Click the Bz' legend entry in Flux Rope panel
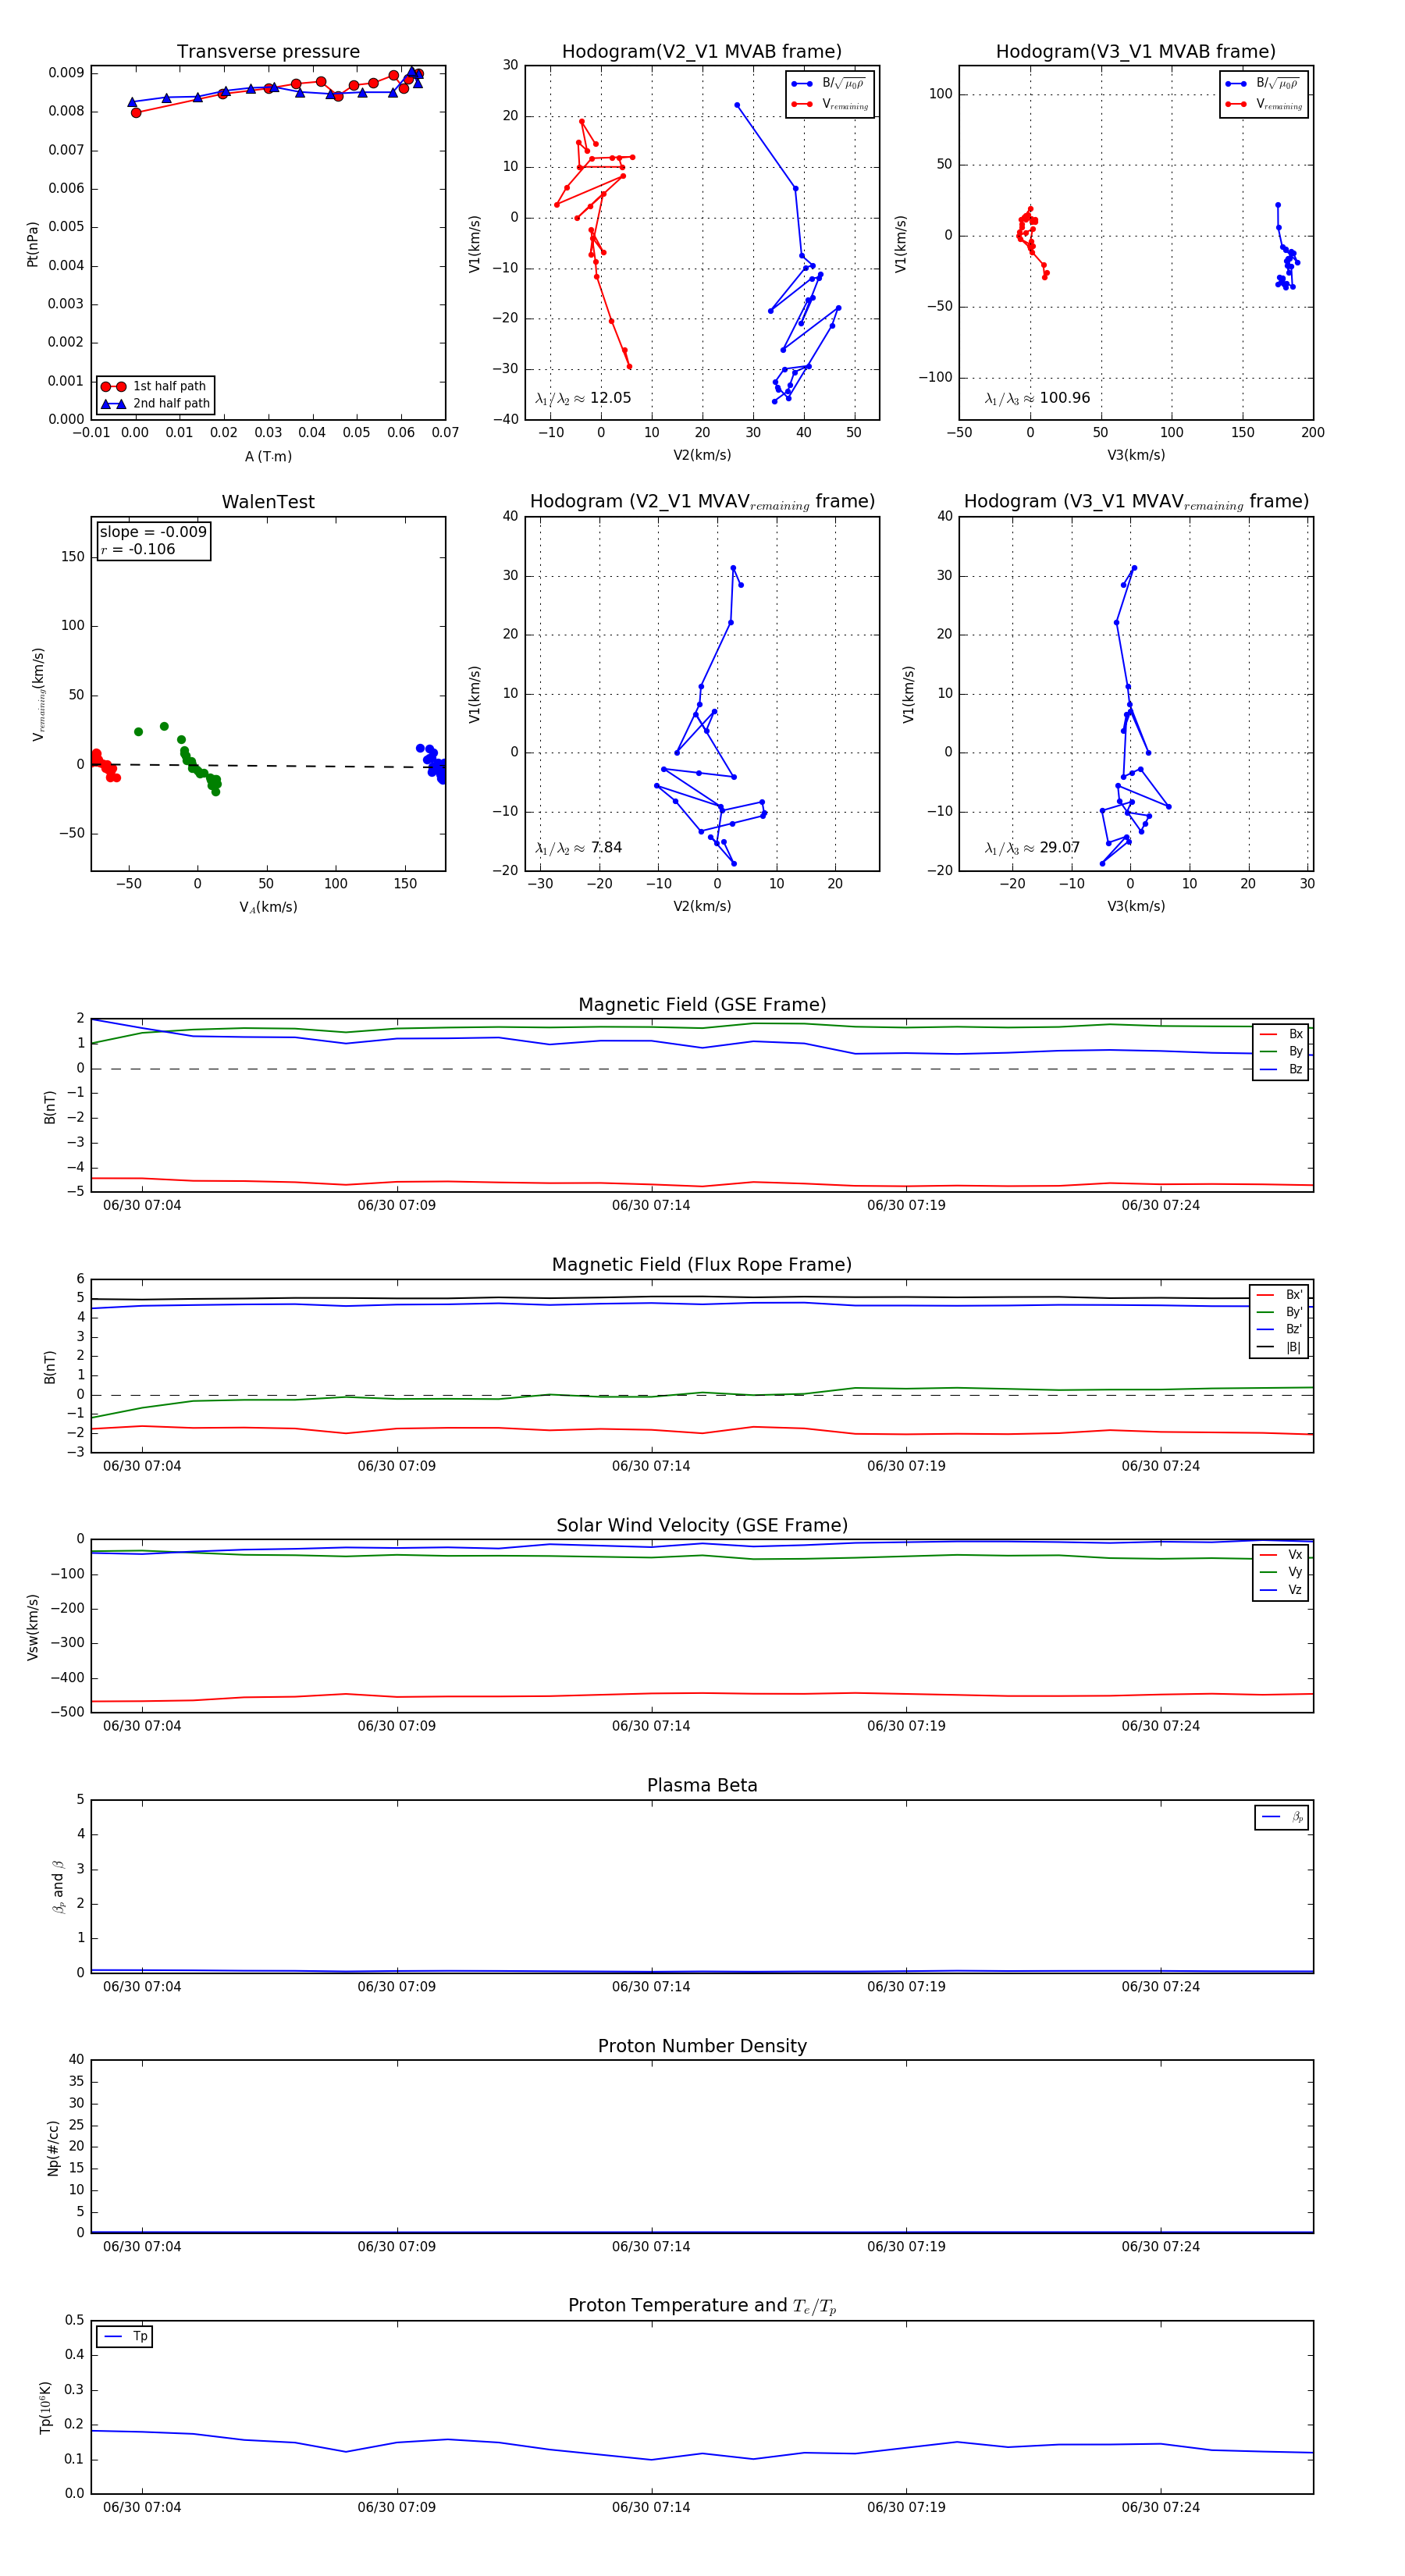 pyautogui.click(x=1294, y=1330)
